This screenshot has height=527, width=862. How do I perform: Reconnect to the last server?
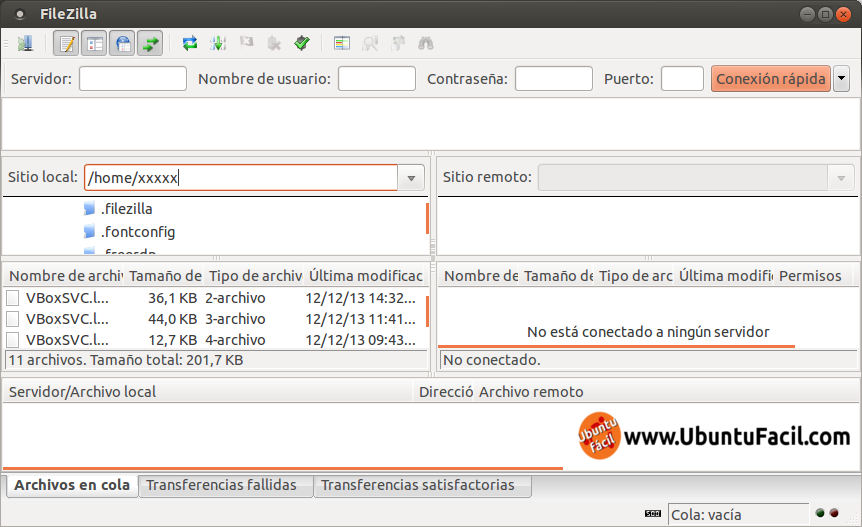302,43
